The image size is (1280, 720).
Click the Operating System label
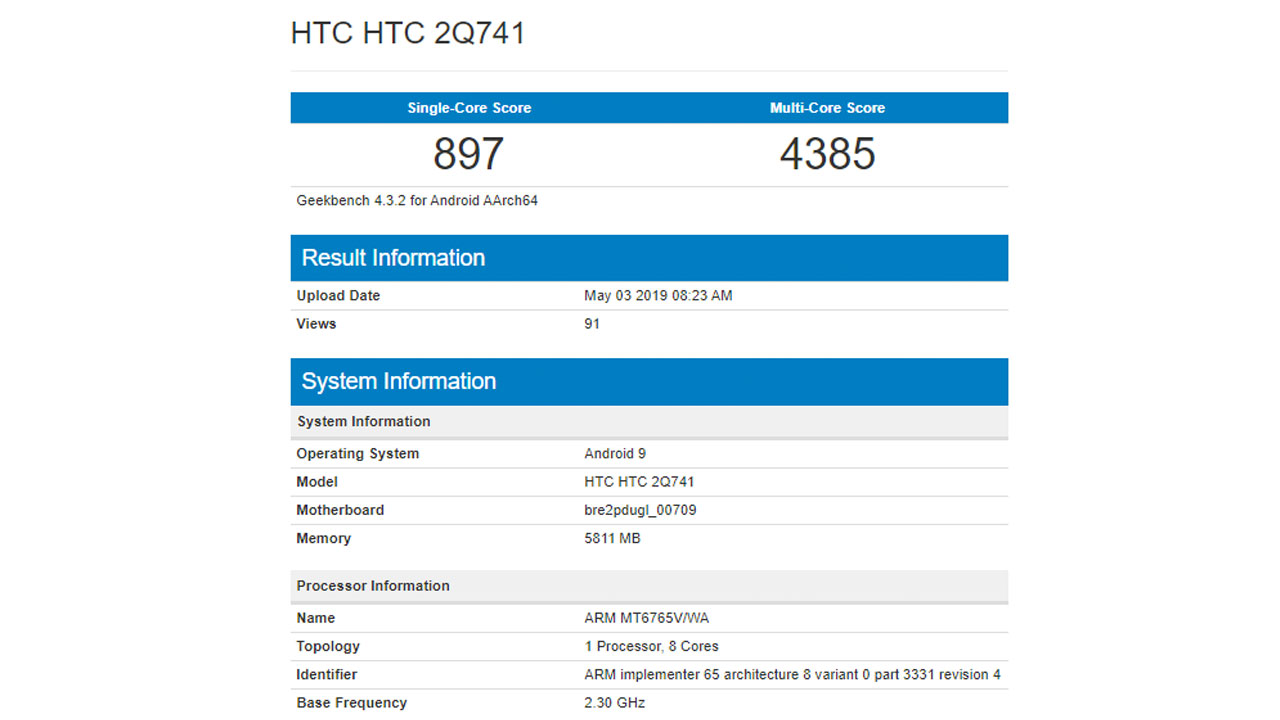358,454
